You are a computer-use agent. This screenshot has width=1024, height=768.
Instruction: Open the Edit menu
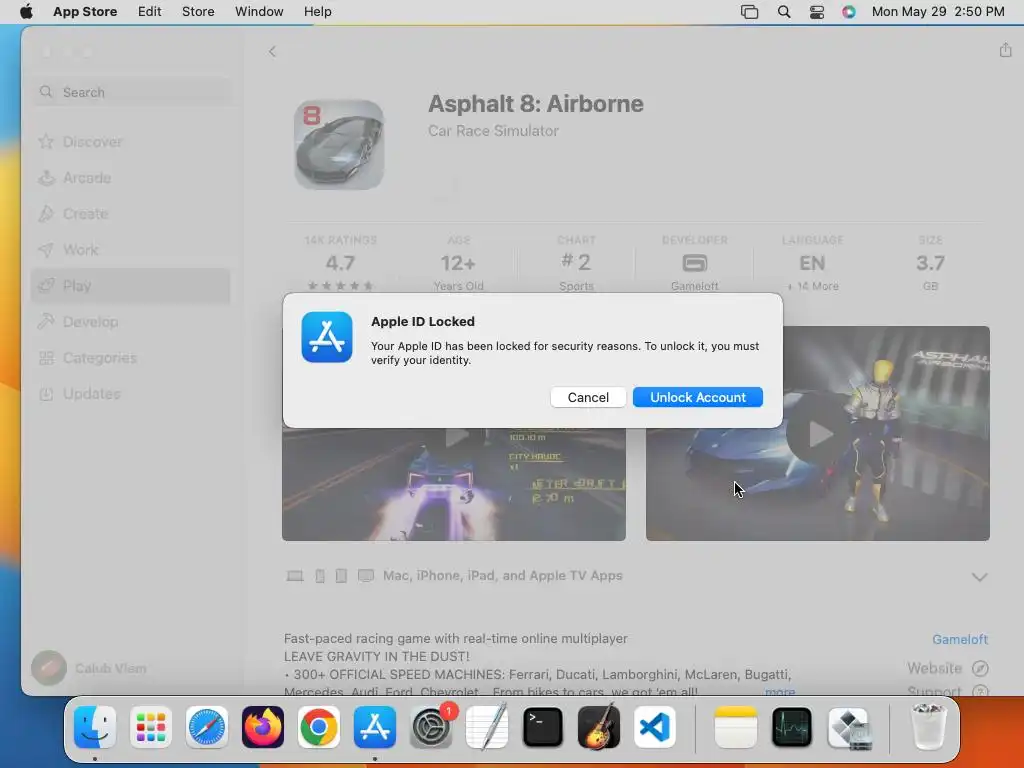[x=150, y=12]
